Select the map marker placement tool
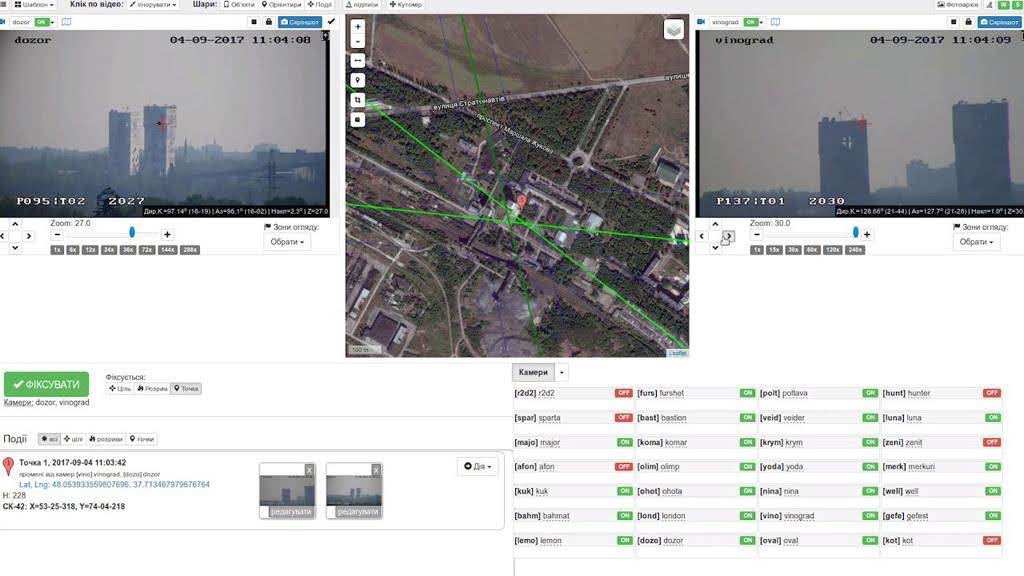The width and height of the screenshot is (1024, 576). (x=357, y=80)
